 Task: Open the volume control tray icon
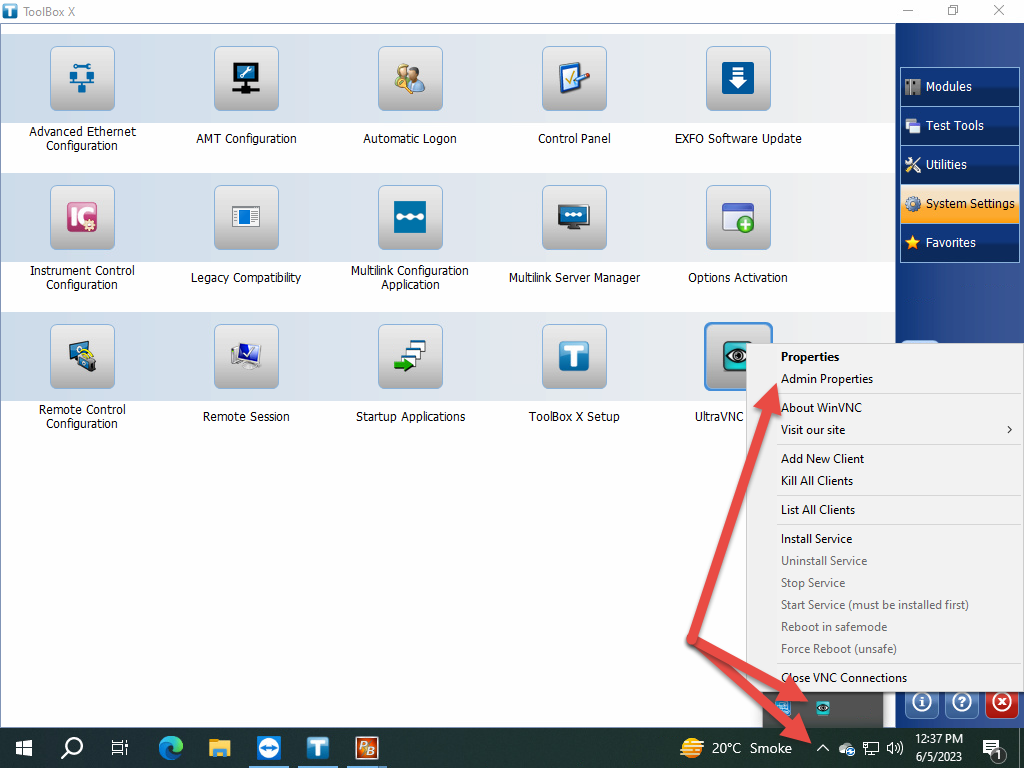point(895,748)
